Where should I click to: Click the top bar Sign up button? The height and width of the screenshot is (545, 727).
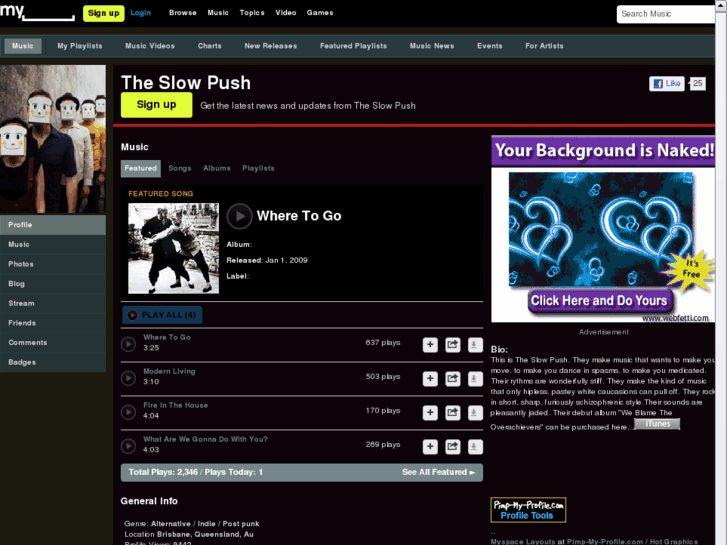point(103,13)
